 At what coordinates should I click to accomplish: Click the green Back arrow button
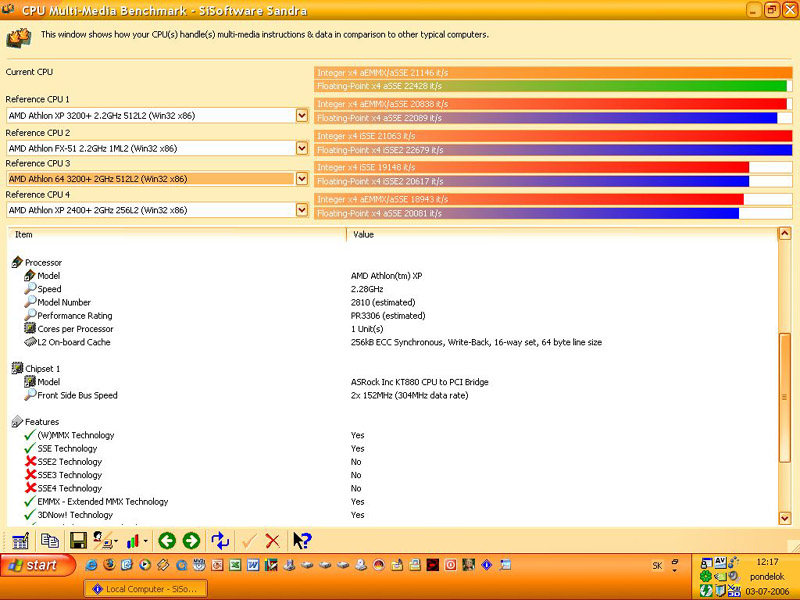pyautogui.click(x=167, y=541)
